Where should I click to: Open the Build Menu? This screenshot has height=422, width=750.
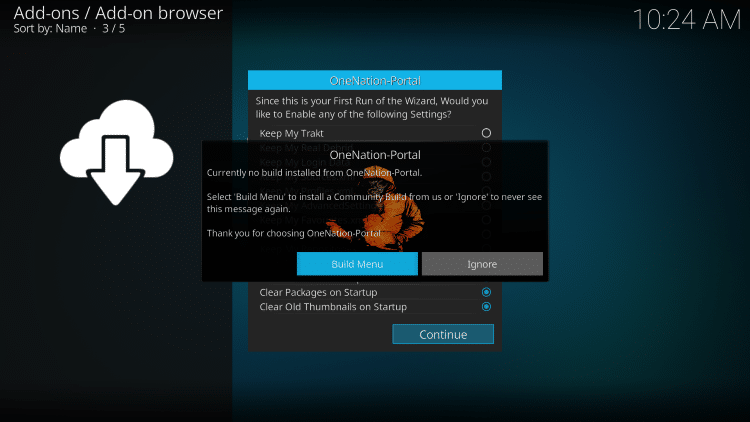click(357, 264)
